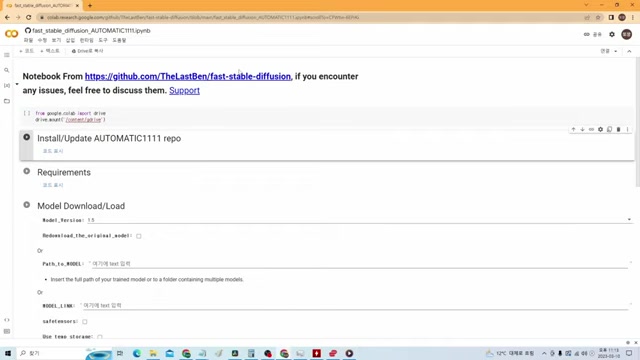
Task: Toggle Redownload_the_original_model checkbox
Action: (x=139, y=236)
